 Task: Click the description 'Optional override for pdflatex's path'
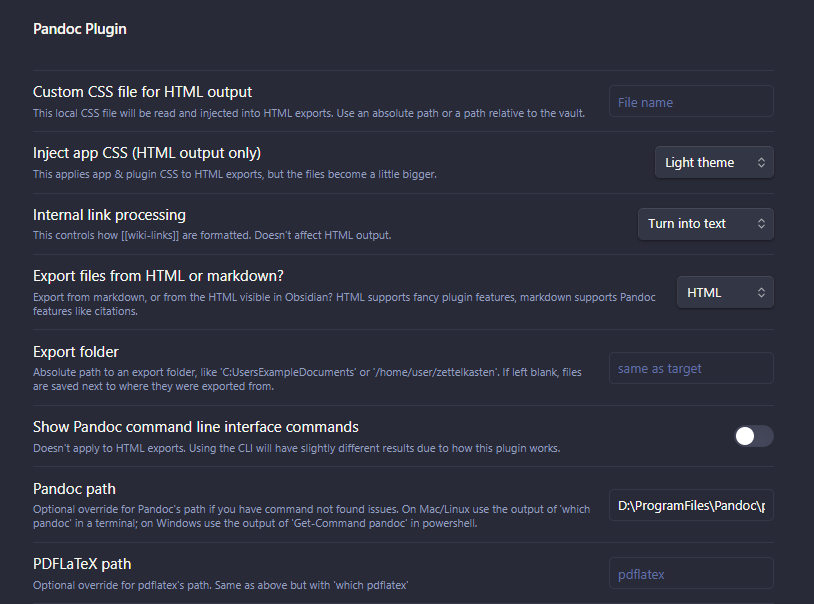coord(221,585)
